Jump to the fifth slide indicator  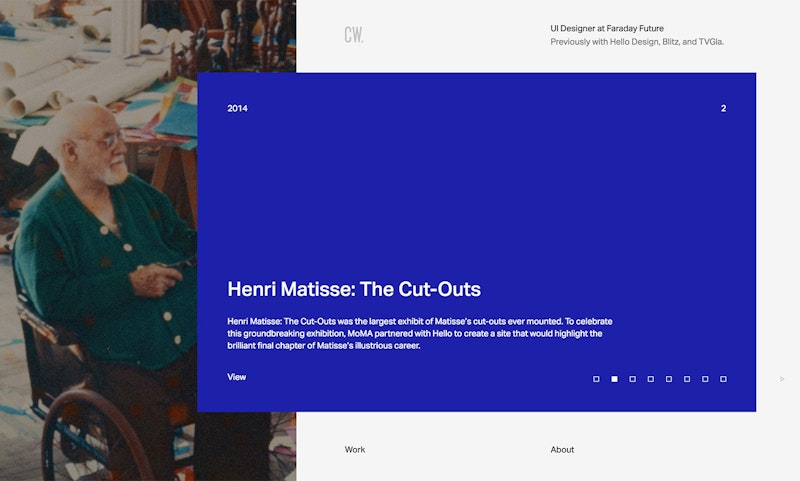[x=669, y=379]
